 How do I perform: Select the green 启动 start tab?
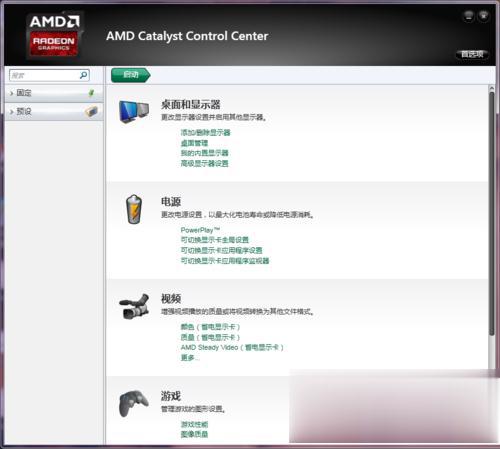point(131,75)
